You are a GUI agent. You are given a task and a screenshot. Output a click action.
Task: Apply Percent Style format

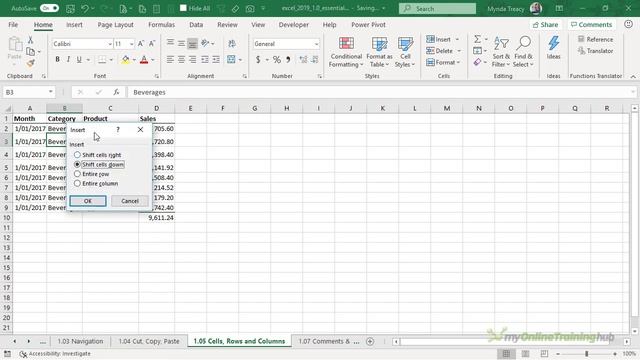[x=277, y=60]
